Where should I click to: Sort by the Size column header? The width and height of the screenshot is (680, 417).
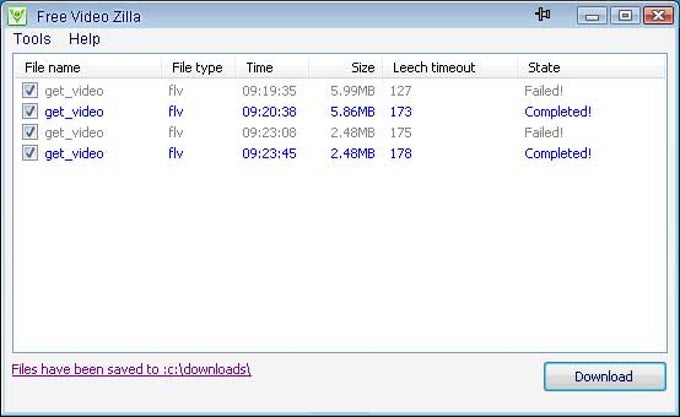[346, 68]
